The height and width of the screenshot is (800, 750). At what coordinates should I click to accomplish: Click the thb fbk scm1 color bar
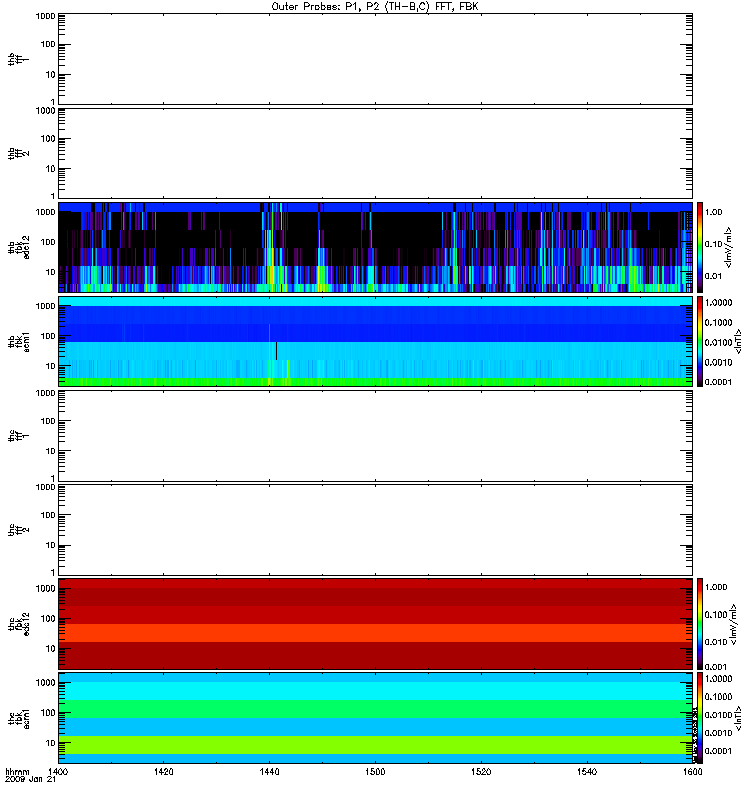(700, 341)
